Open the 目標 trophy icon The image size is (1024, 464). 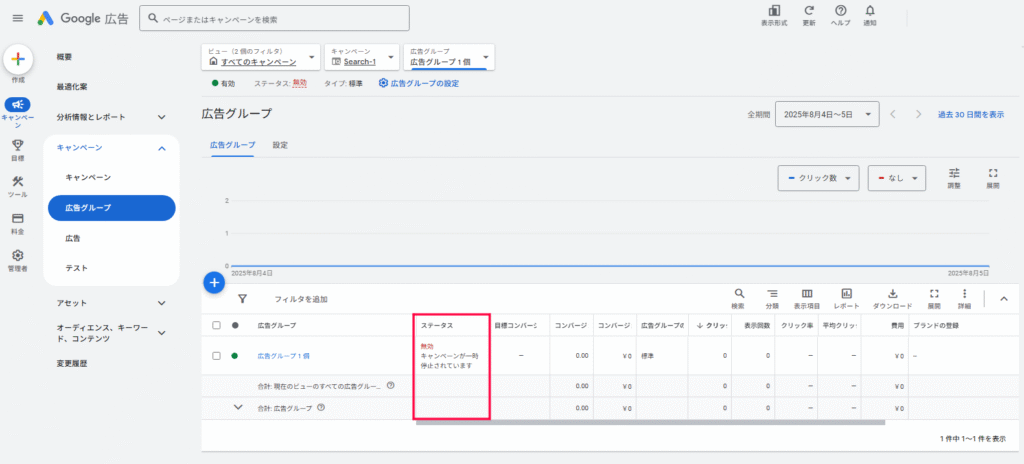[x=18, y=145]
